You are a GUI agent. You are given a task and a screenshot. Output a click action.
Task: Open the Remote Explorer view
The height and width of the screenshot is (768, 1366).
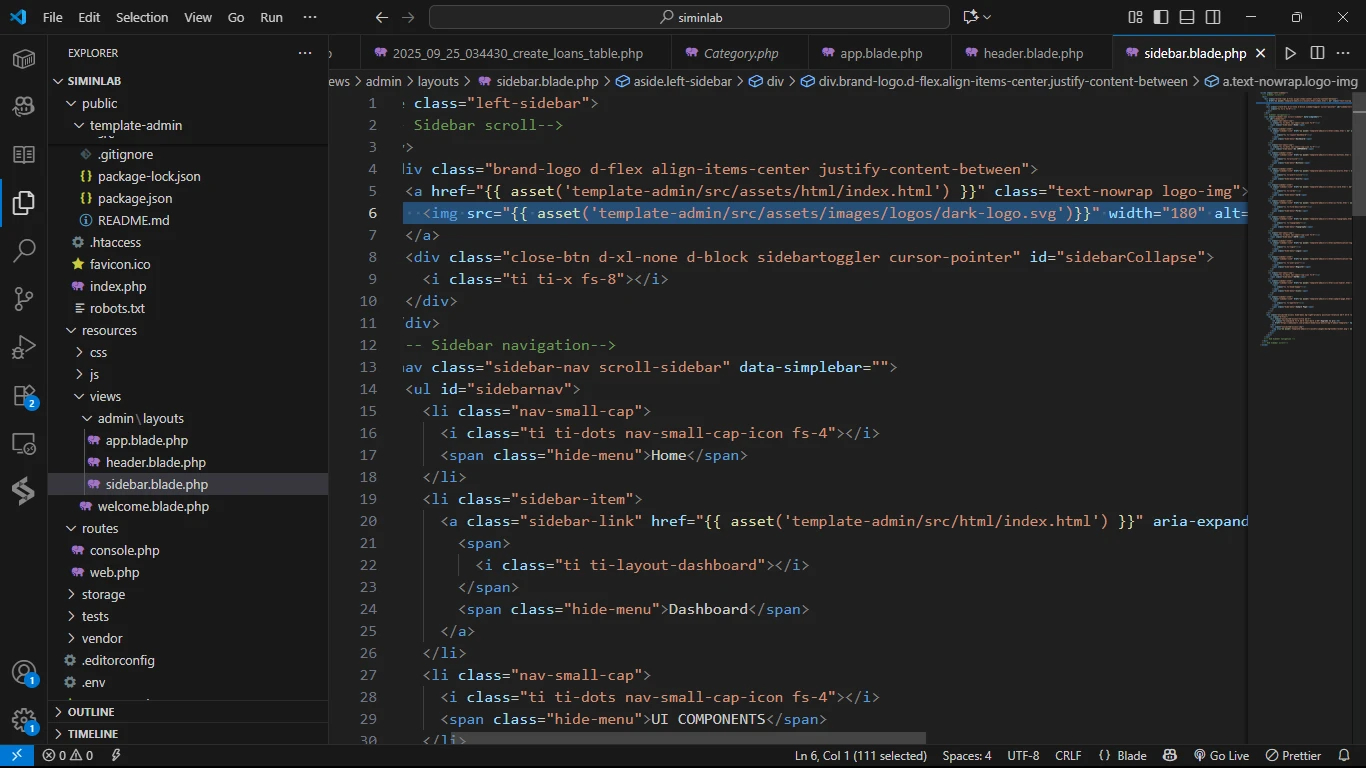[x=24, y=444]
